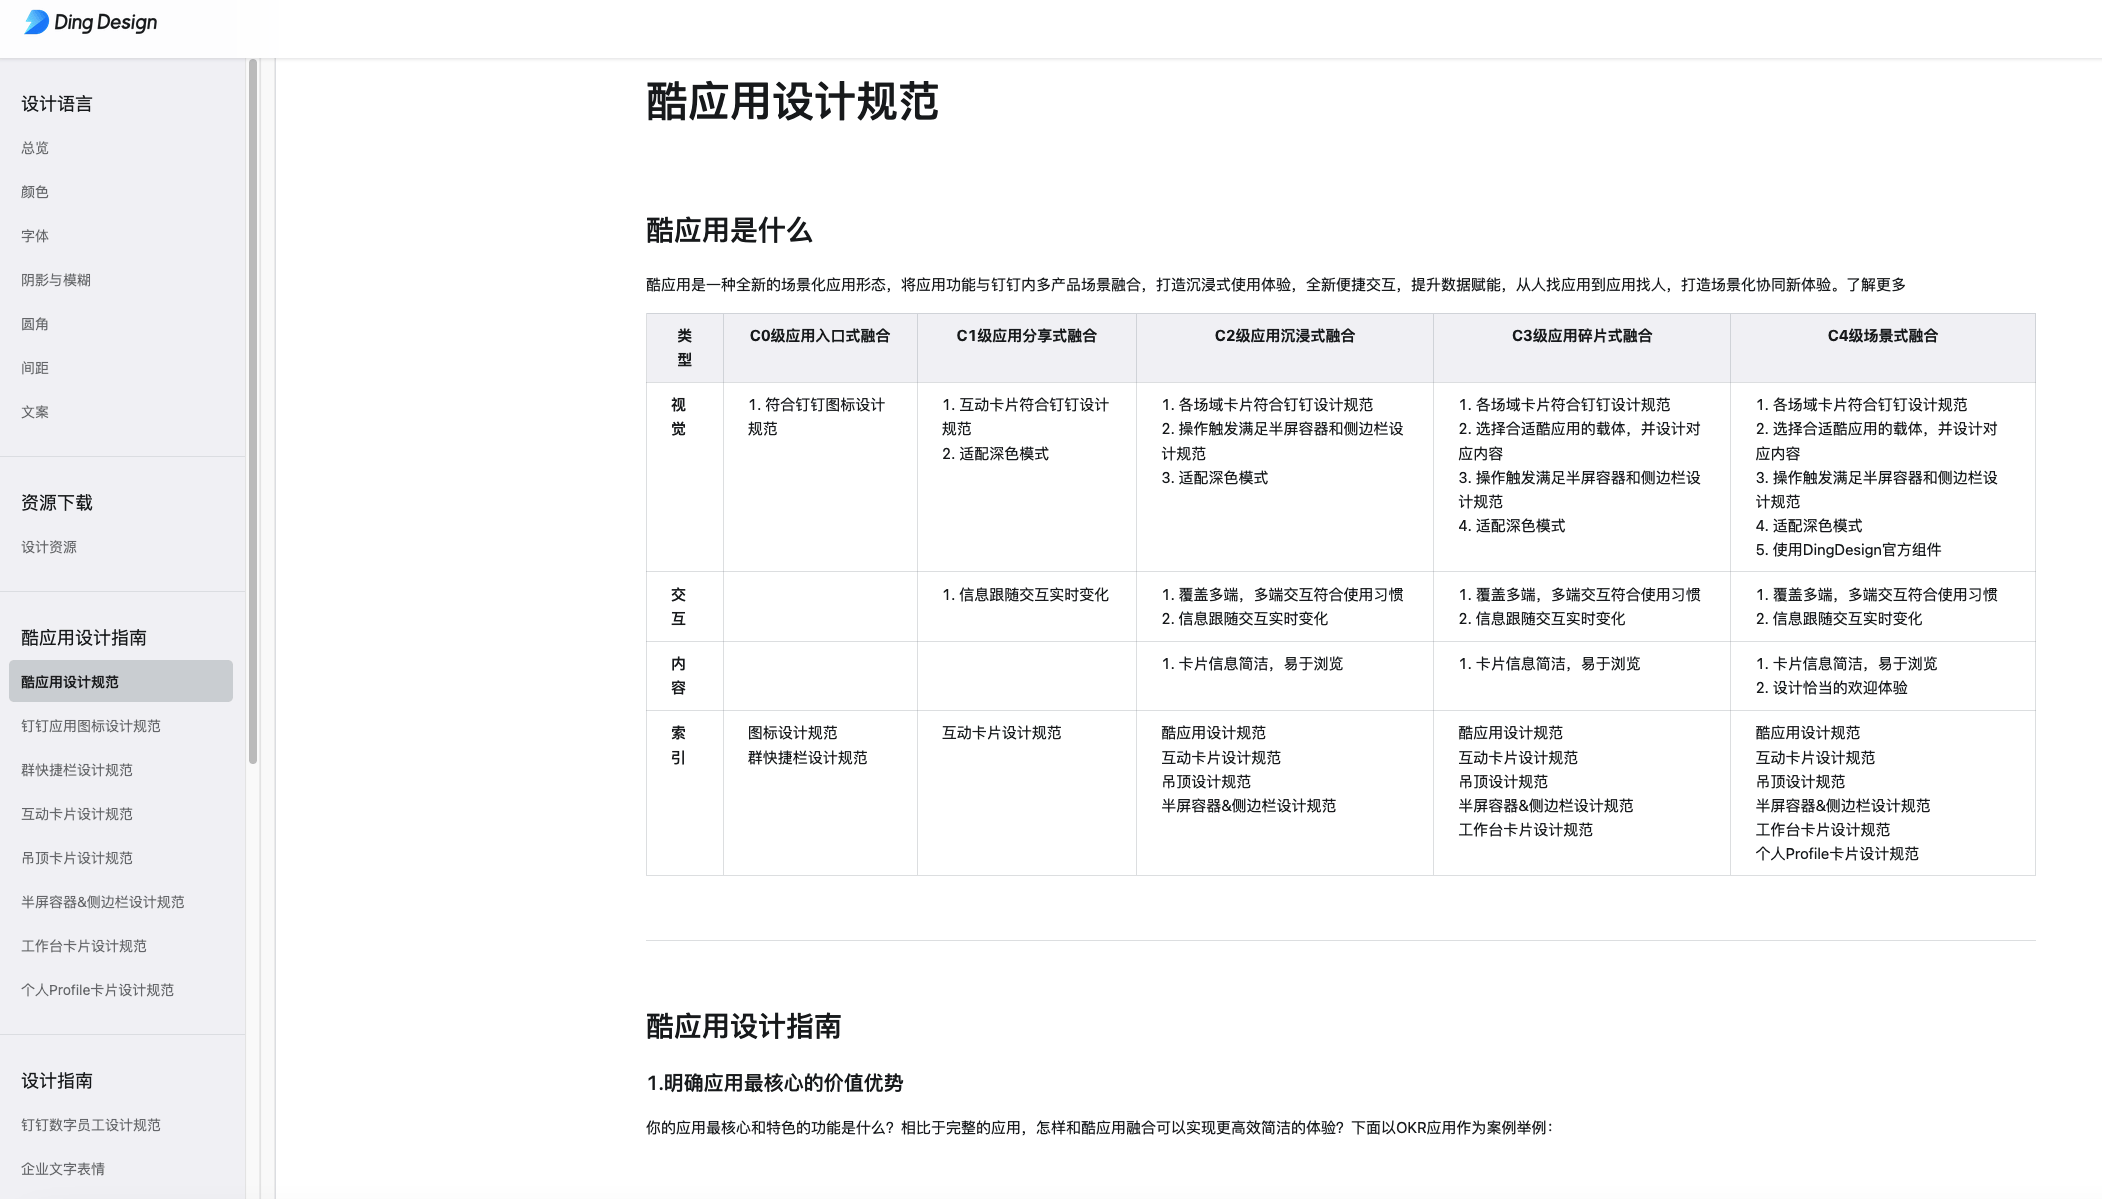2102x1199 pixels.
Task: Select the highlighted 酷应用设计规范 item
Action: (x=121, y=681)
